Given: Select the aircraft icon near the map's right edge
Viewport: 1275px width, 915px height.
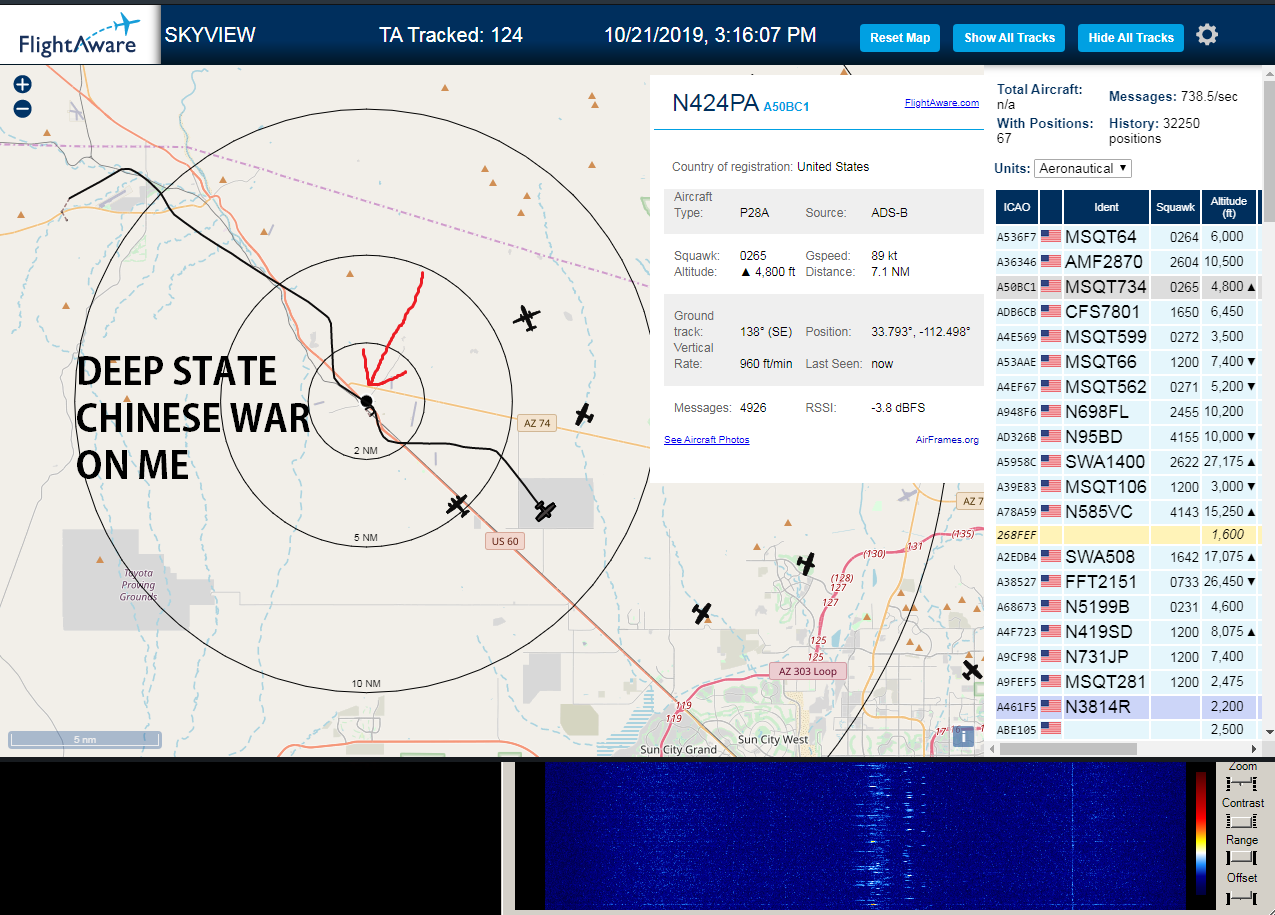Looking at the screenshot, I should [x=972, y=670].
